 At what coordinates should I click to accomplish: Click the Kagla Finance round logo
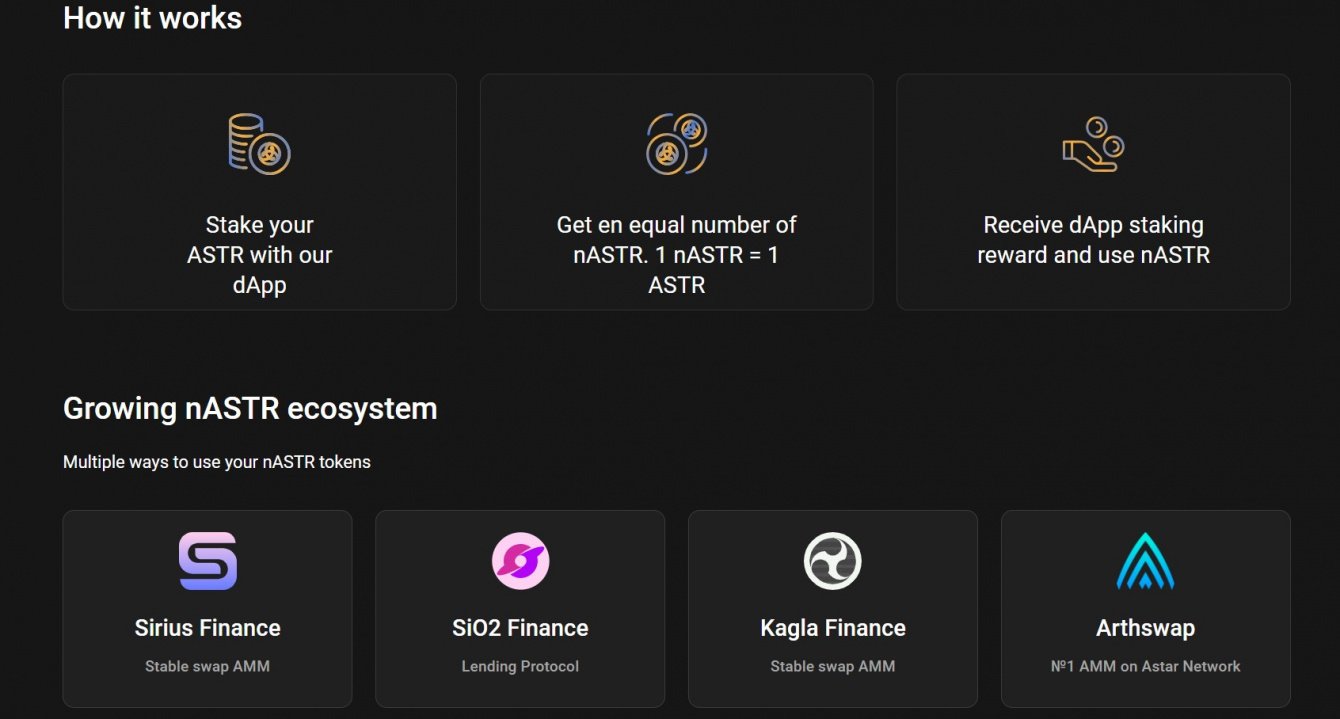click(x=832, y=561)
